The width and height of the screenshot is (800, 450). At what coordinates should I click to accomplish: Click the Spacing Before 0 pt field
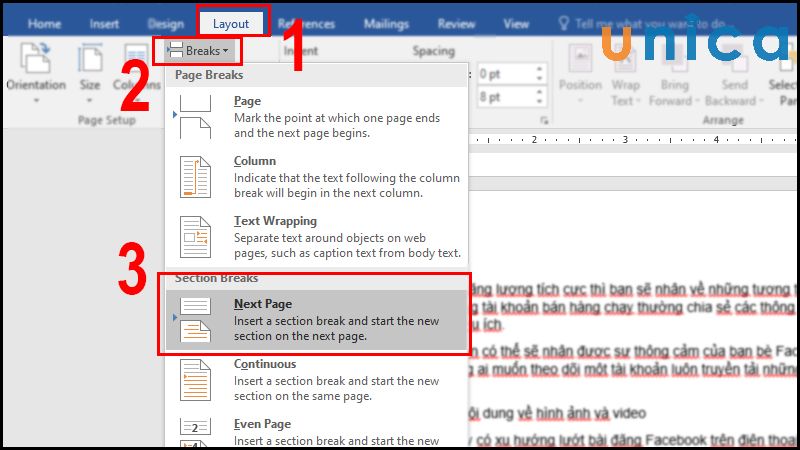pos(506,74)
